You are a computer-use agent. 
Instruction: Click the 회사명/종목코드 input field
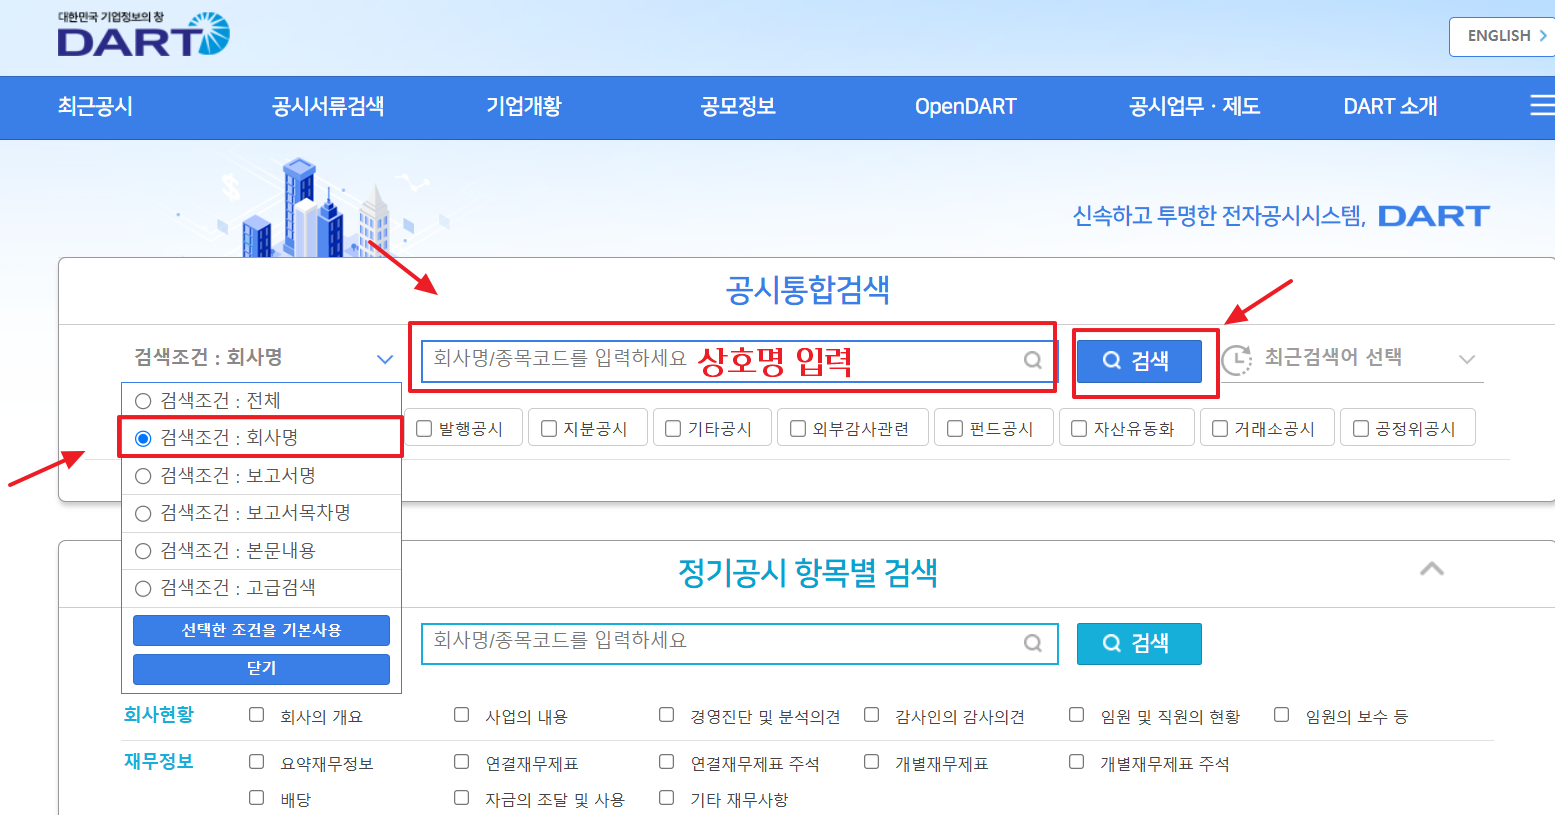click(700, 361)
